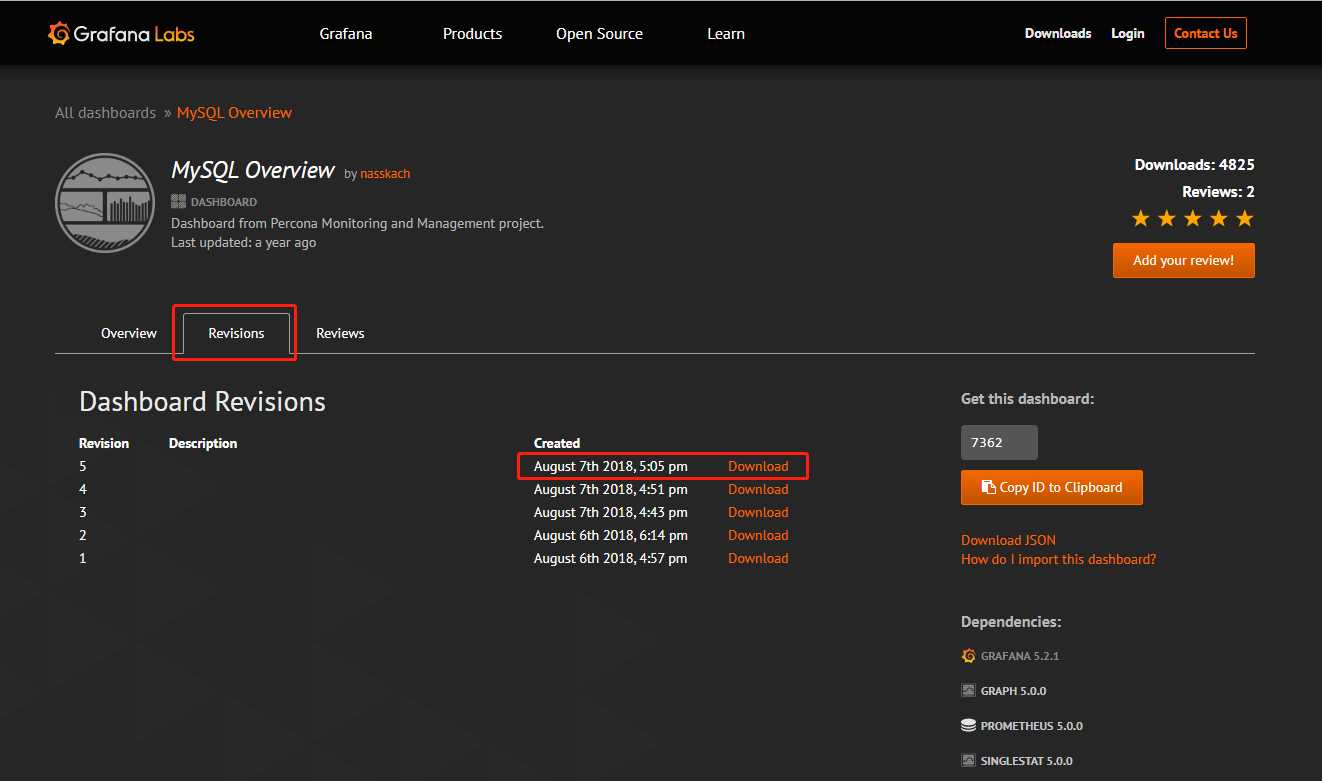The image size is (1322, 781).
Task: Click the Singlestat 5.0.0 dependency icon
Action: click(968, 761)
